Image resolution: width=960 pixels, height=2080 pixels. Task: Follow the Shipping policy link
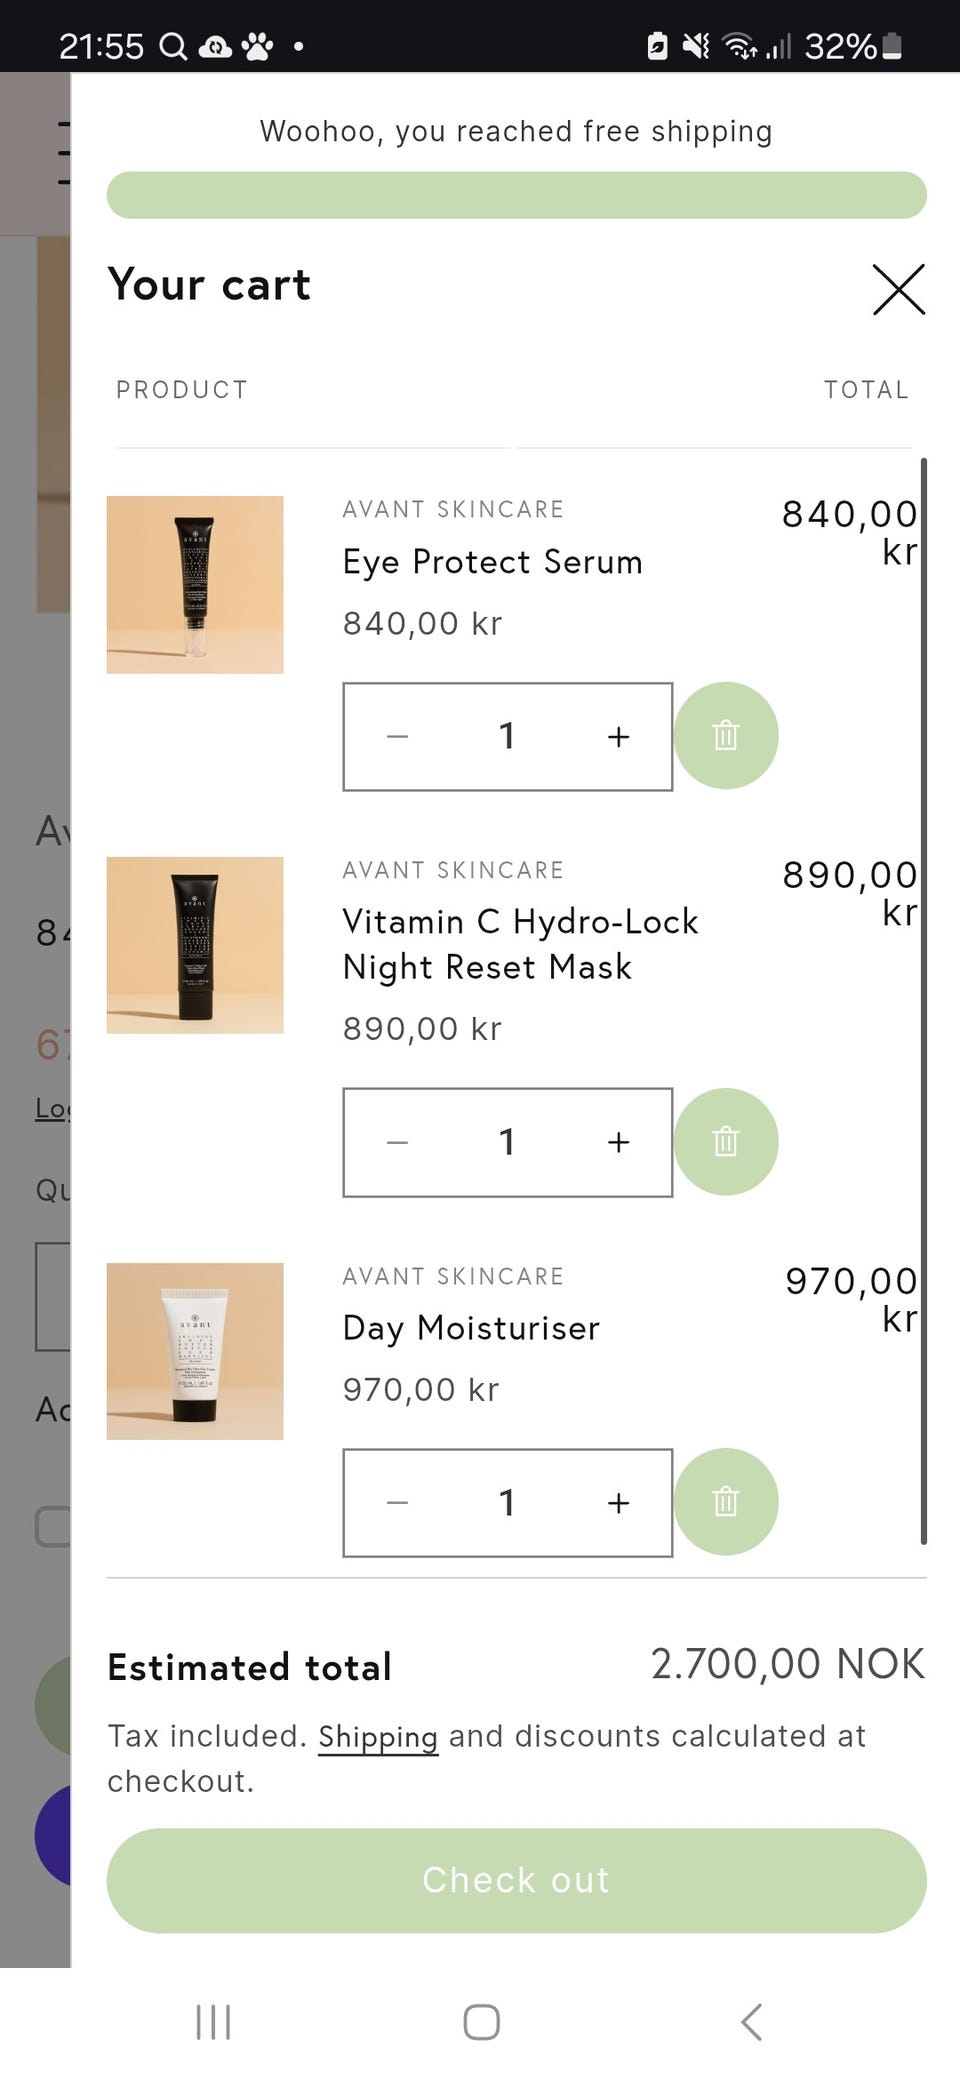(378, 1737)
